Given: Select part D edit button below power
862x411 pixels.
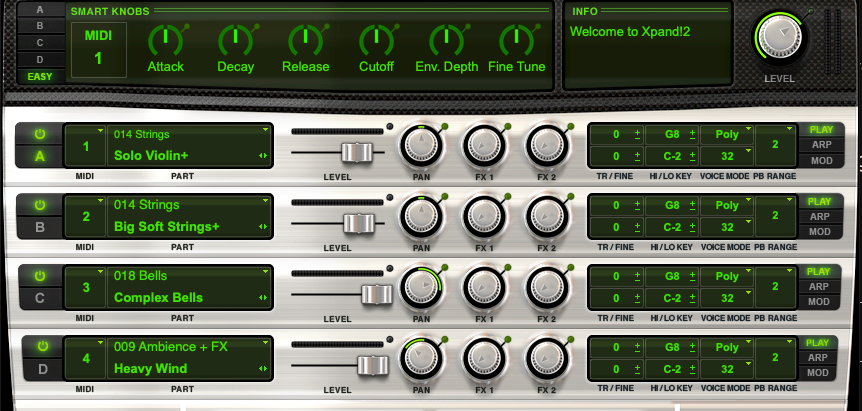Looking at the screenshot, I should pyautogui.click(x=43, y=369).
